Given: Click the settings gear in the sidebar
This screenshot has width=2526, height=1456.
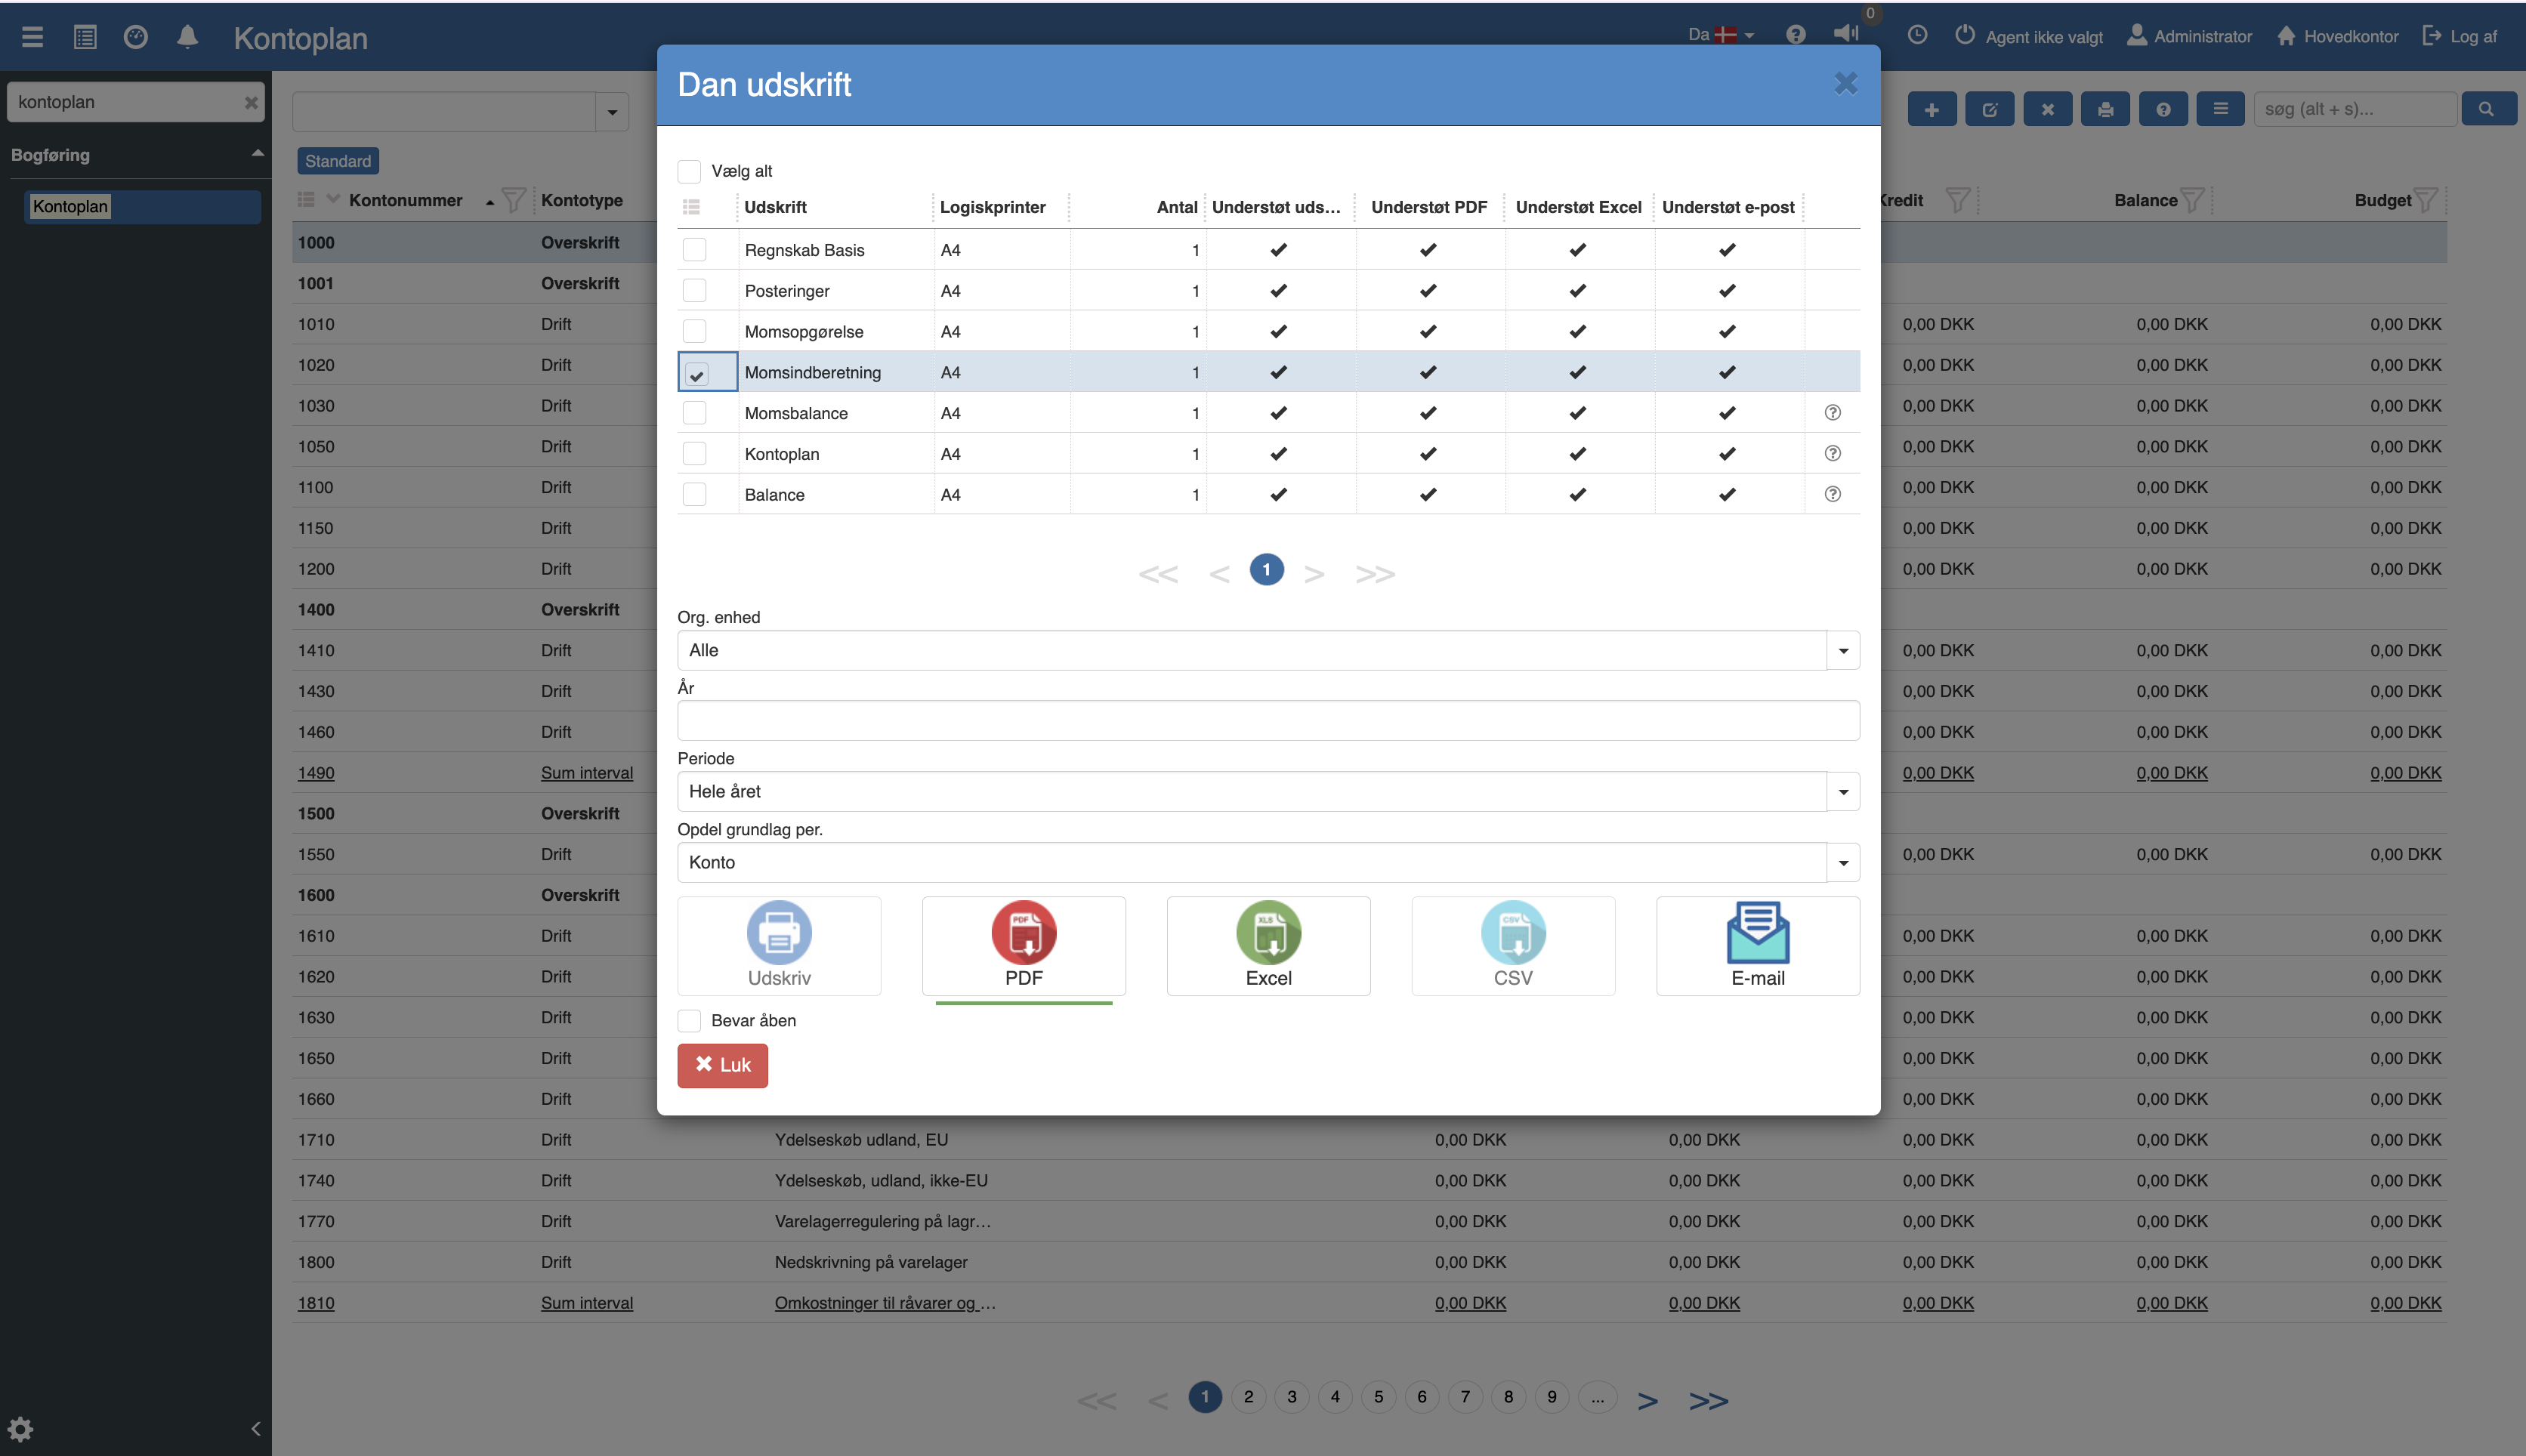Looking at the screenshot, I should (21, 1428).
